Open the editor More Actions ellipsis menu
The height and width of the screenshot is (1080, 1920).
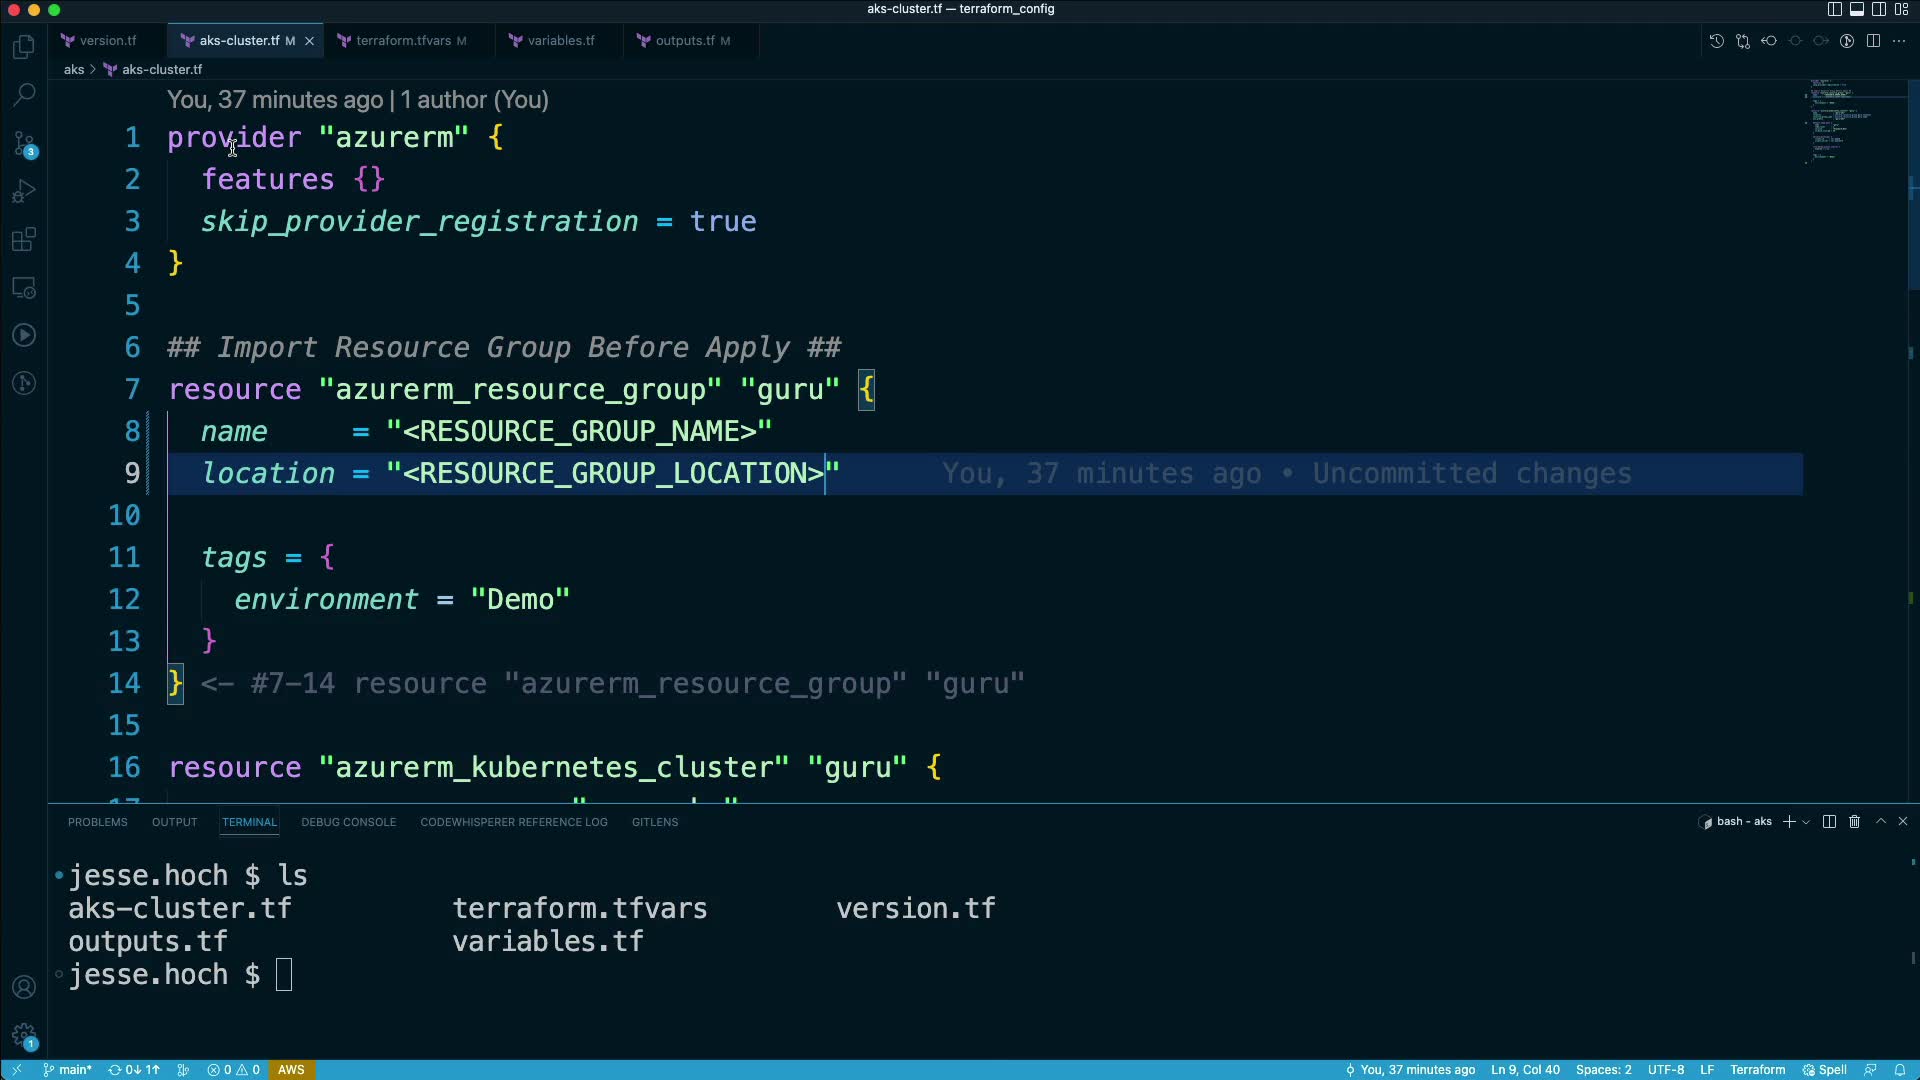[x=1899, y=41]
